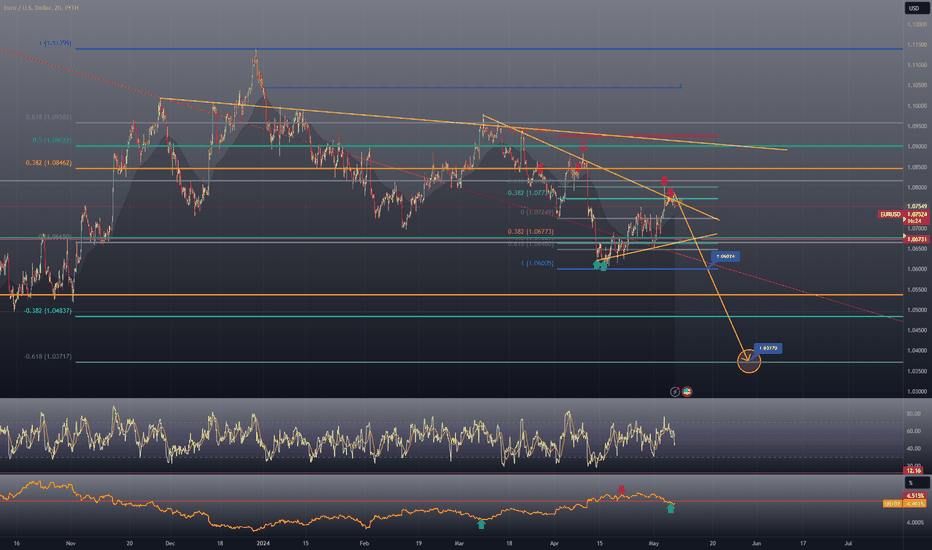Viewport: 932px width, 550px height.
Task: Click the -0.382 (1.04837) Fibonacci label
Action: [48, 310]
